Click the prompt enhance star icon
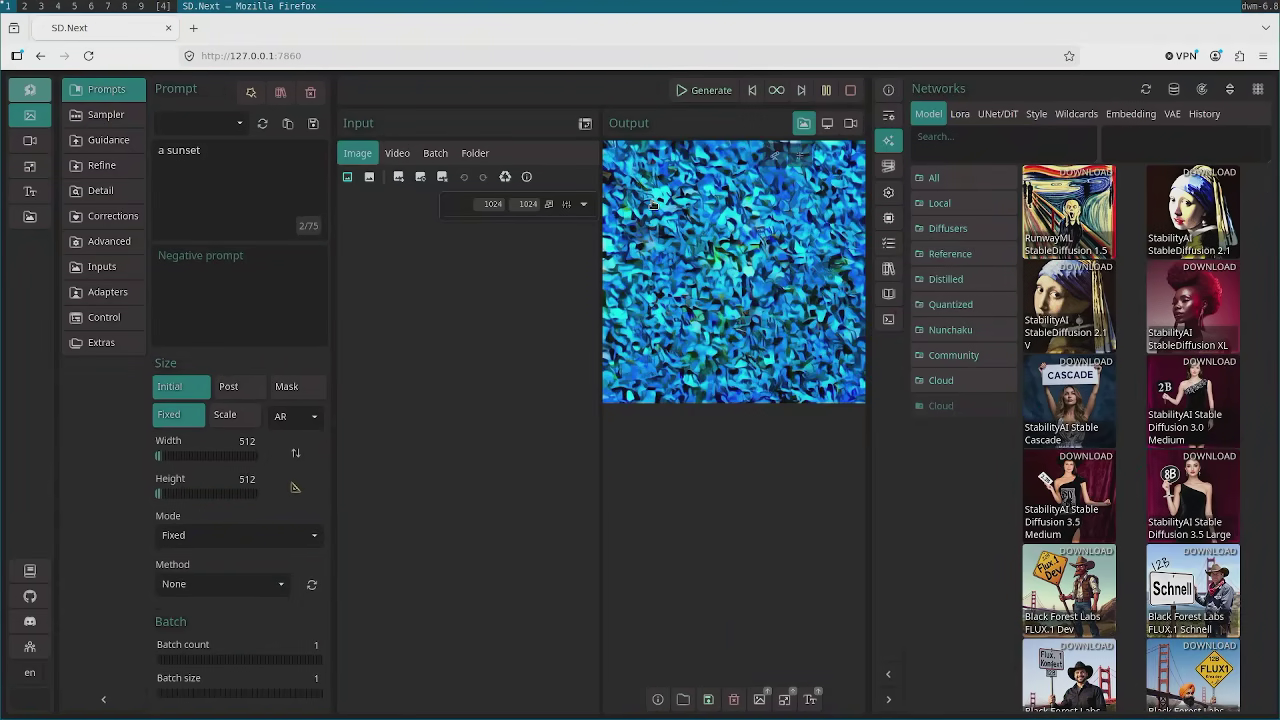The width and height of the screenshot is (1280, 720). 251,93
